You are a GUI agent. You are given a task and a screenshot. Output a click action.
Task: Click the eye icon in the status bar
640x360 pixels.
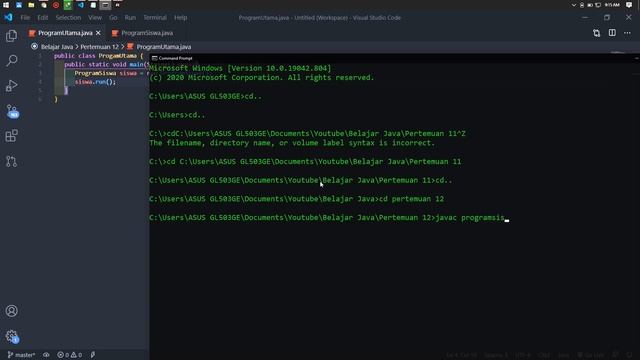click(46, 355)
